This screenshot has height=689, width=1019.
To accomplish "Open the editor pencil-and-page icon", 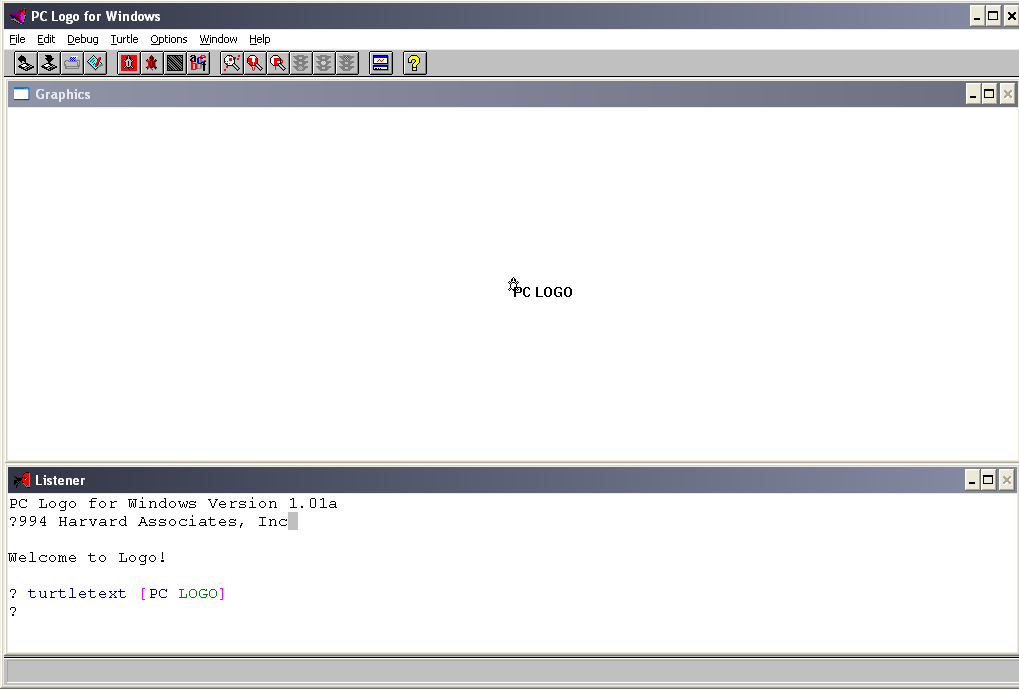I will (95, 64).
